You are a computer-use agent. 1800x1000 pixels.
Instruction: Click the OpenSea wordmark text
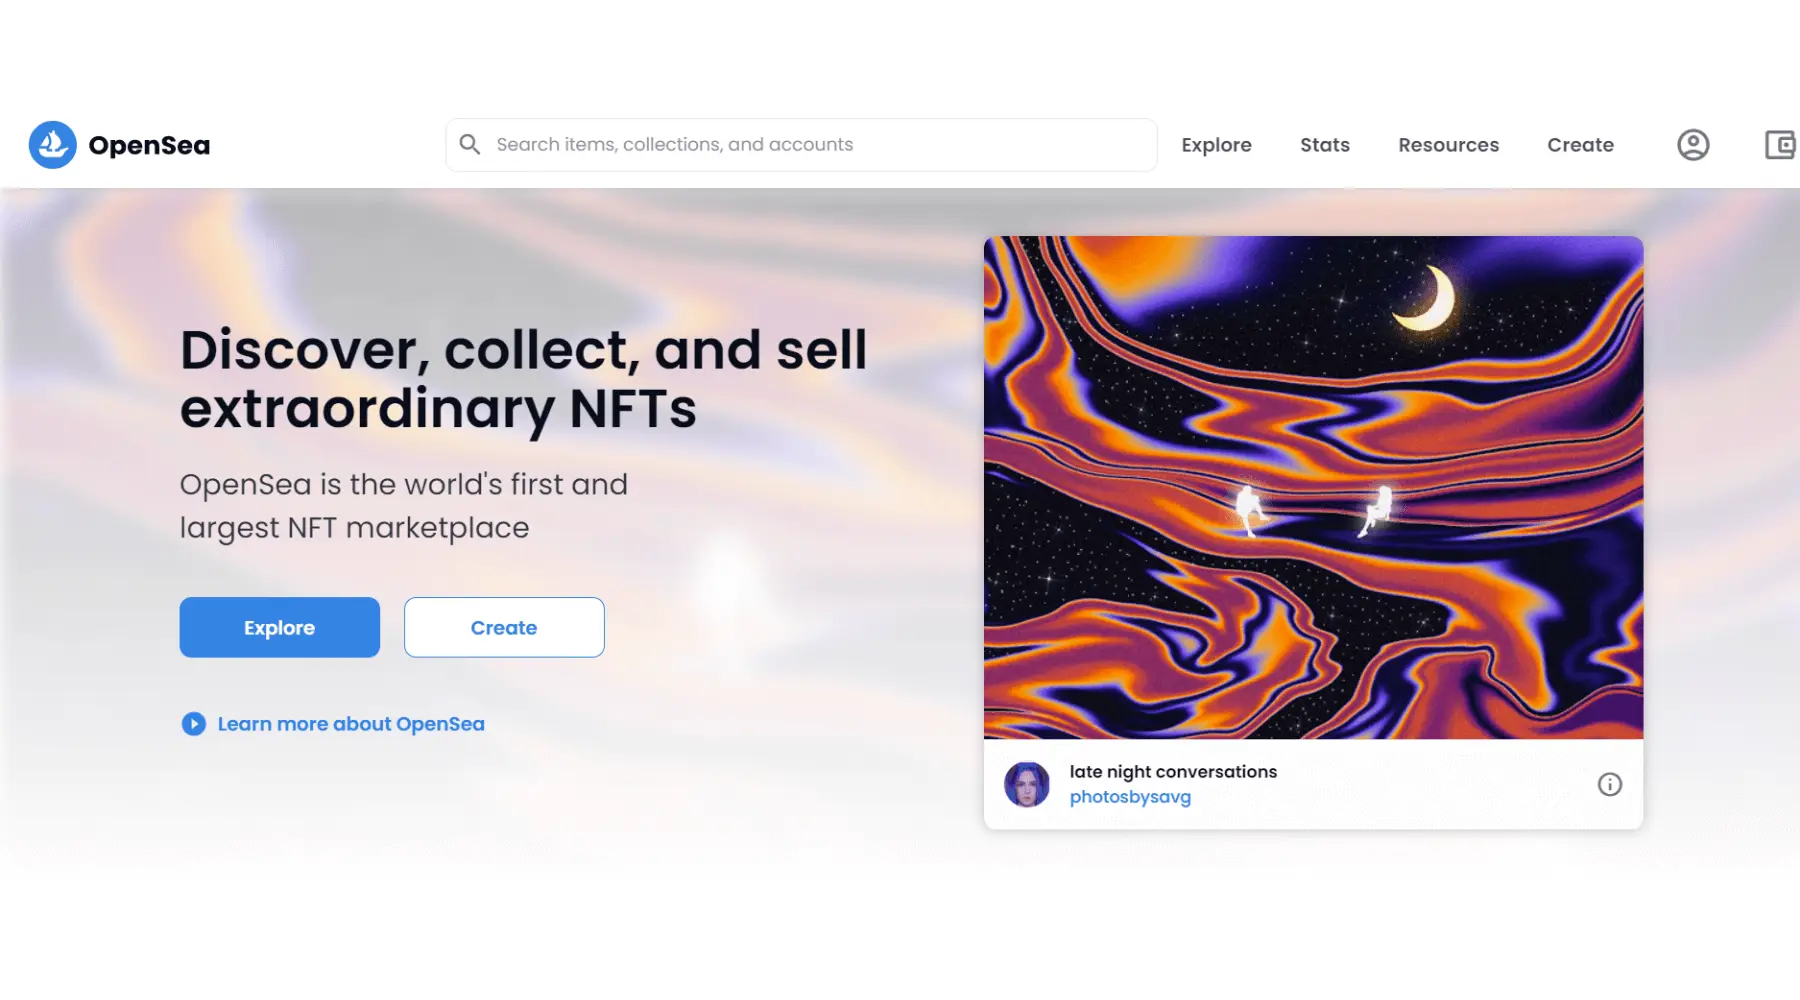pyautogui.click(x=149, y=146)
